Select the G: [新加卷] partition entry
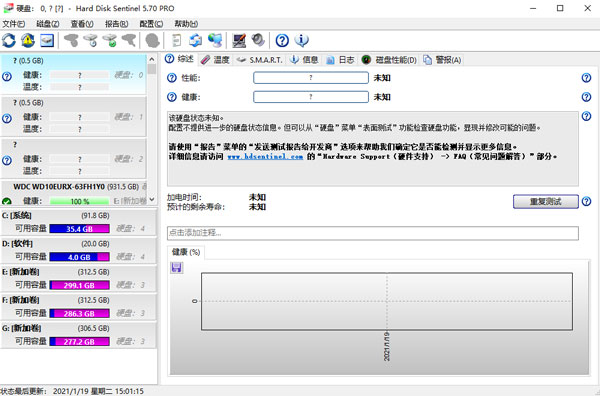The width and height of the screenshot is (600, 396). [x=78, y=335]
